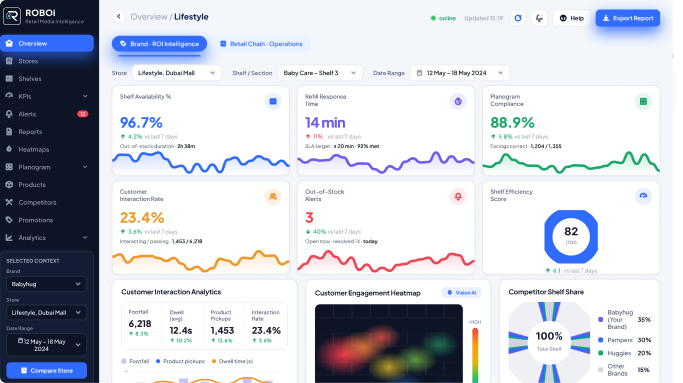The image size is (683, 383).
Task: Open Overview in the sidebar
Action: click(47, 44)
